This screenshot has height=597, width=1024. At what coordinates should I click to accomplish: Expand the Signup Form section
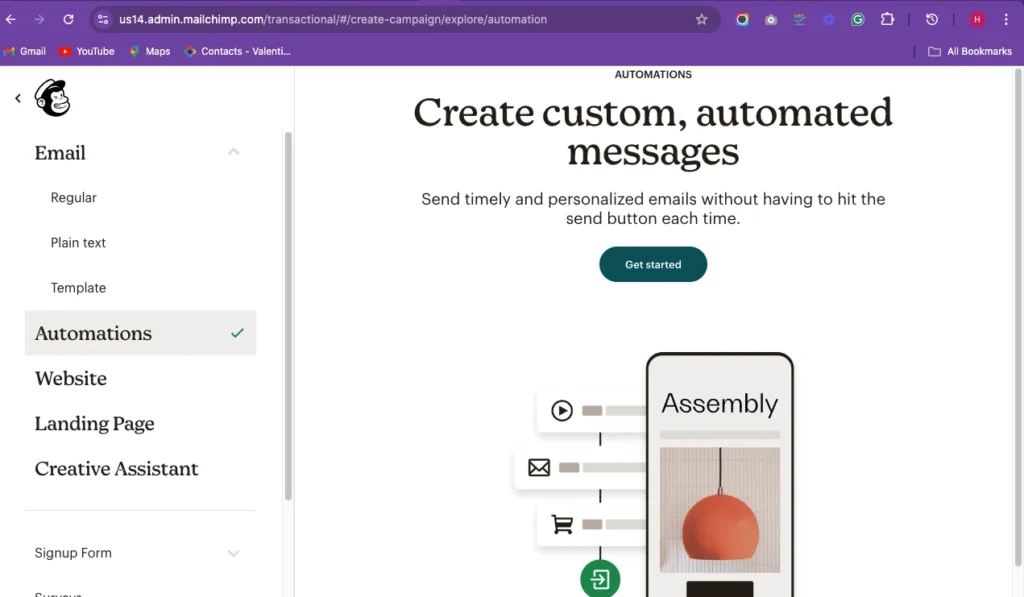coord(233,553)
